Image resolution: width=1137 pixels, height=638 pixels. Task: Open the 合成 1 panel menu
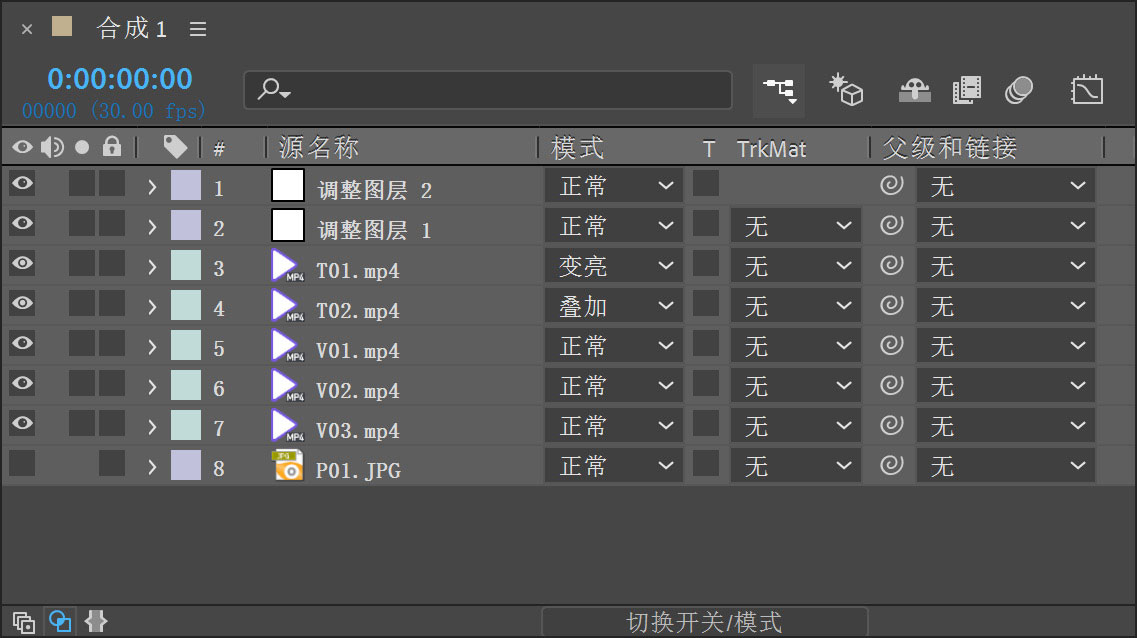(198, 29)
